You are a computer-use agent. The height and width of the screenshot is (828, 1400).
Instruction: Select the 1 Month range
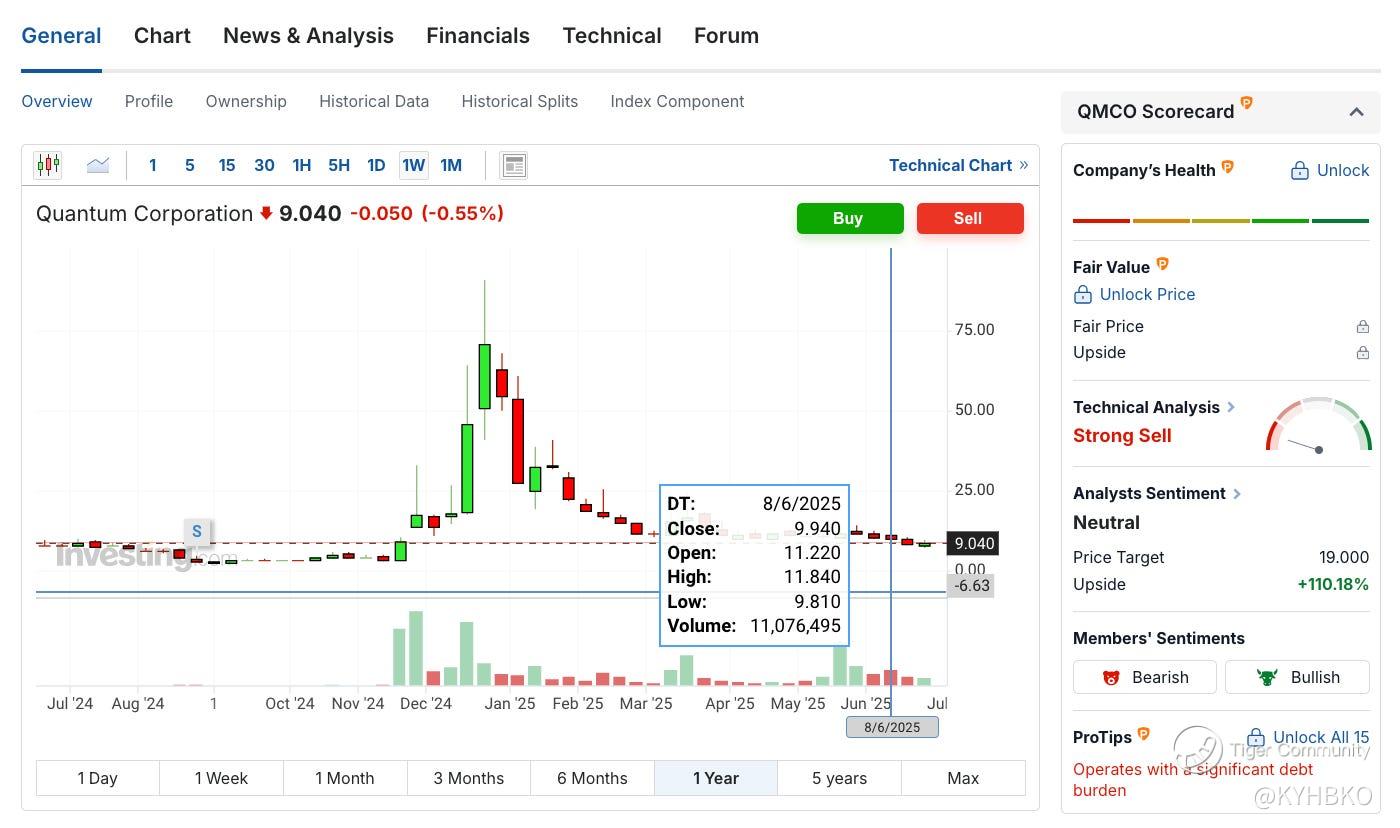click(x=345, y=778)
